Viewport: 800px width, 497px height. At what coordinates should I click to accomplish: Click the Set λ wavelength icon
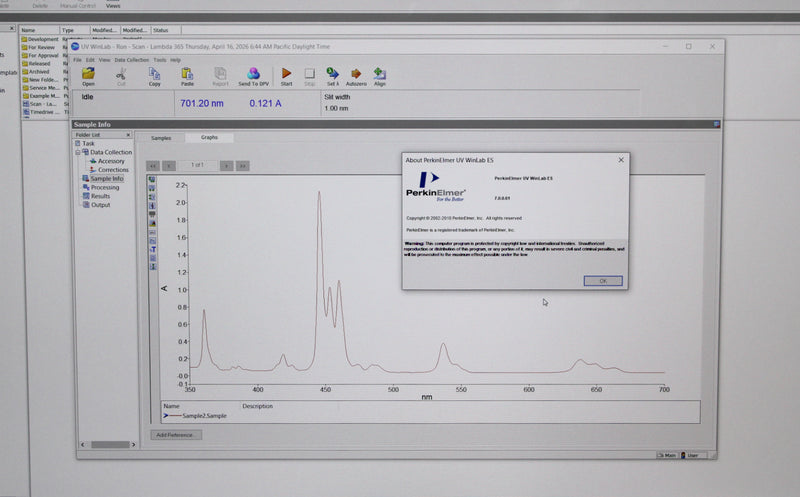(333, 77)
